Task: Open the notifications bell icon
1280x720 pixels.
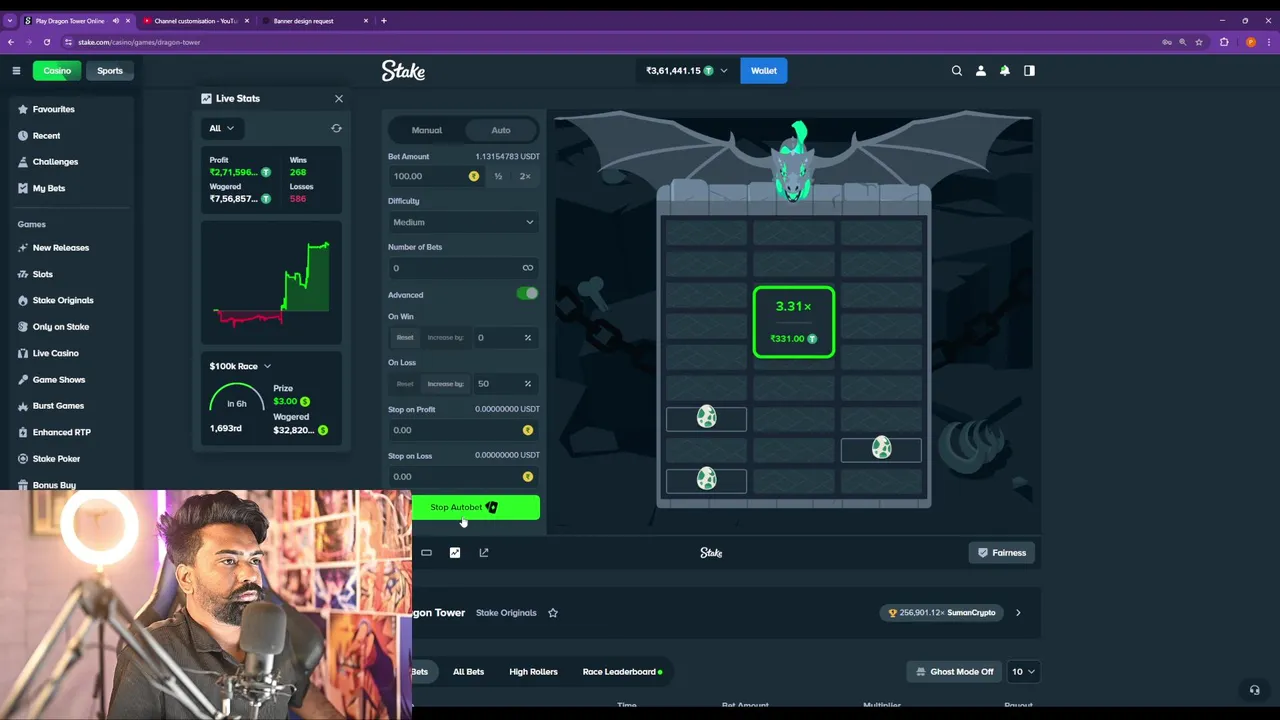Action: pos(1005,70)
